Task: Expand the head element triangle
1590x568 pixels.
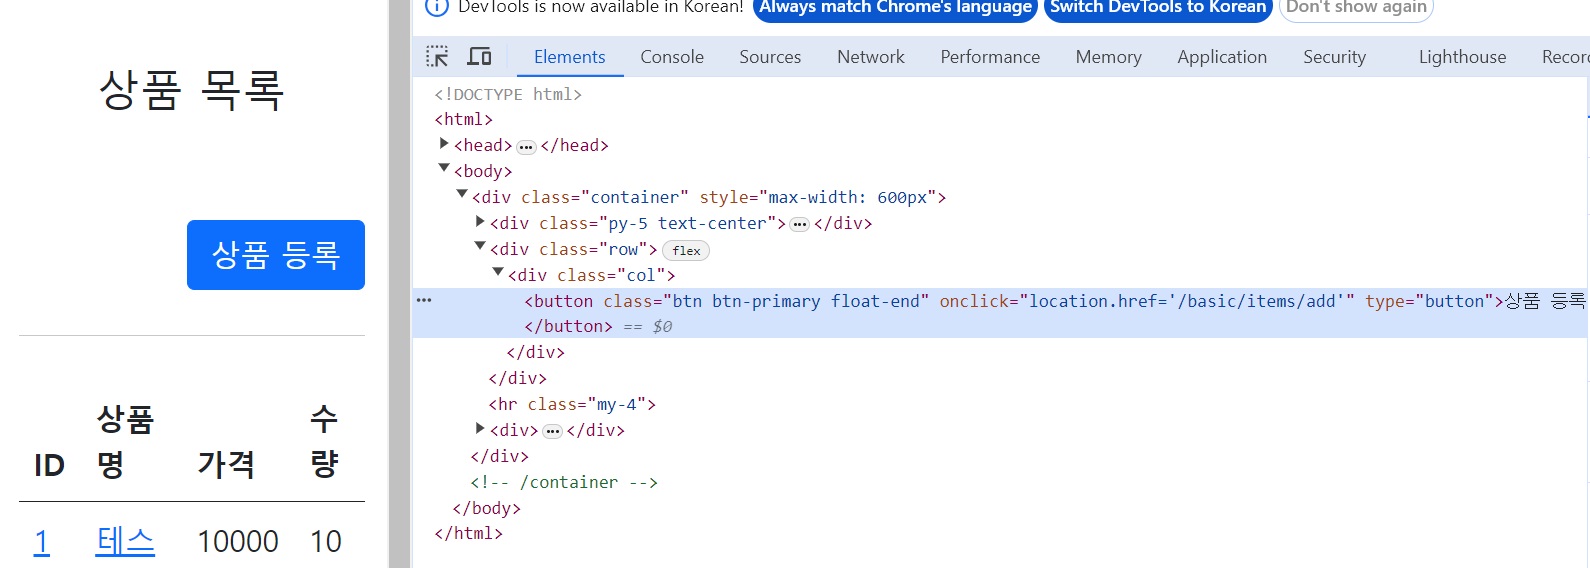Action: (x=444, y=144)
